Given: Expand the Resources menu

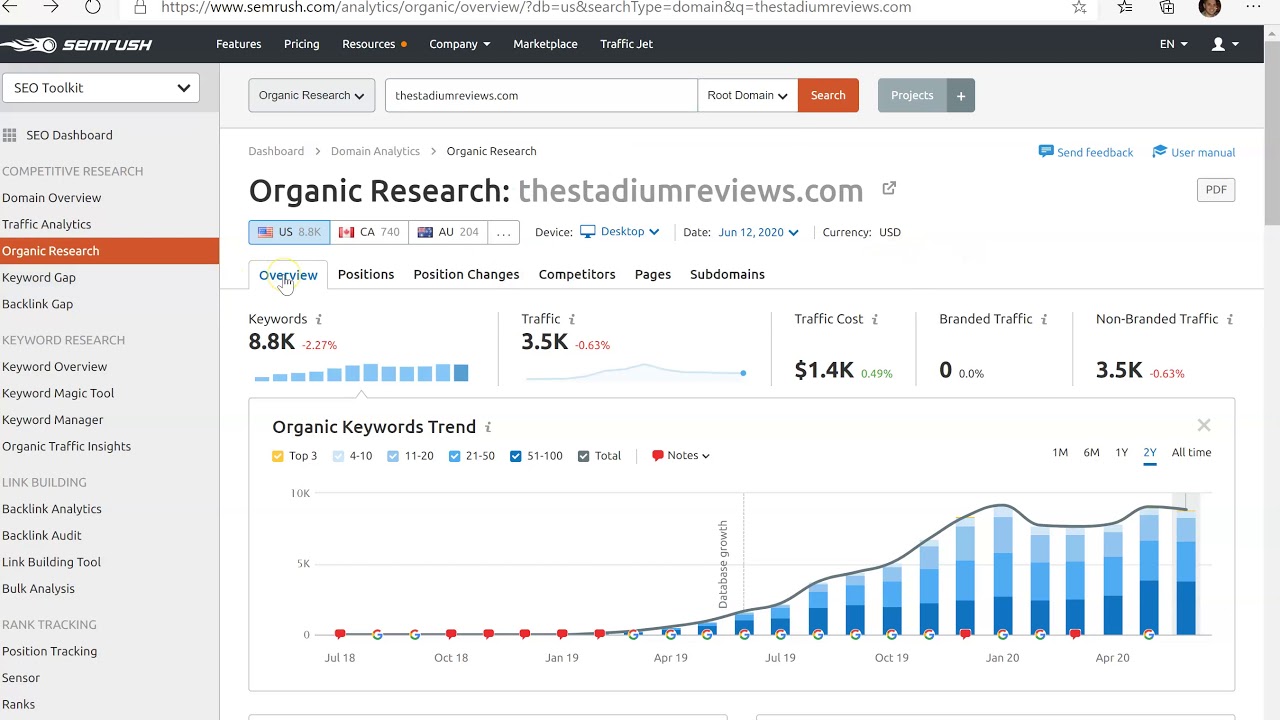Looking at the screenshot, I should coord(374,44).
